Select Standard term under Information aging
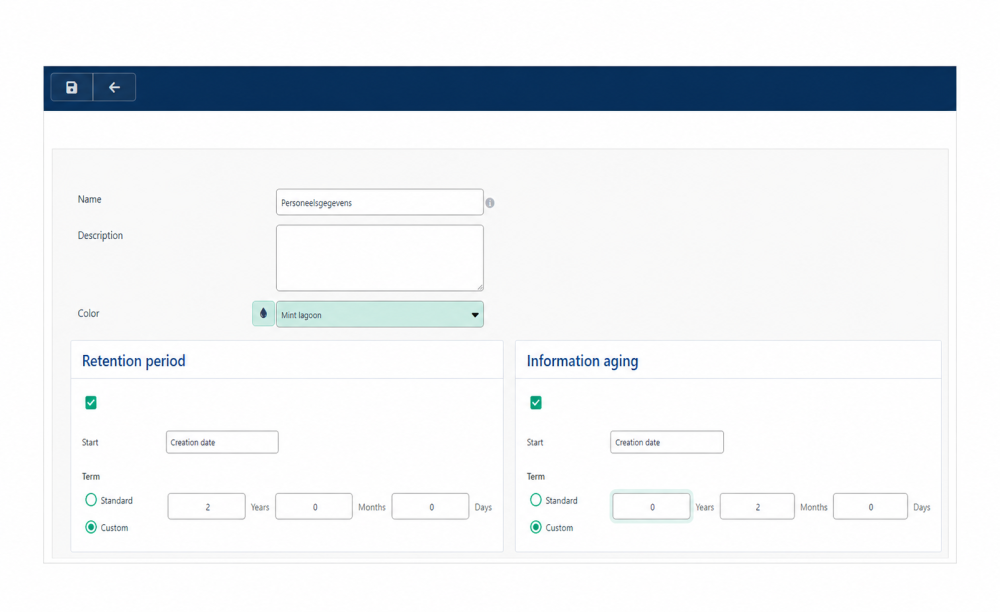 (x=536, y=500)
